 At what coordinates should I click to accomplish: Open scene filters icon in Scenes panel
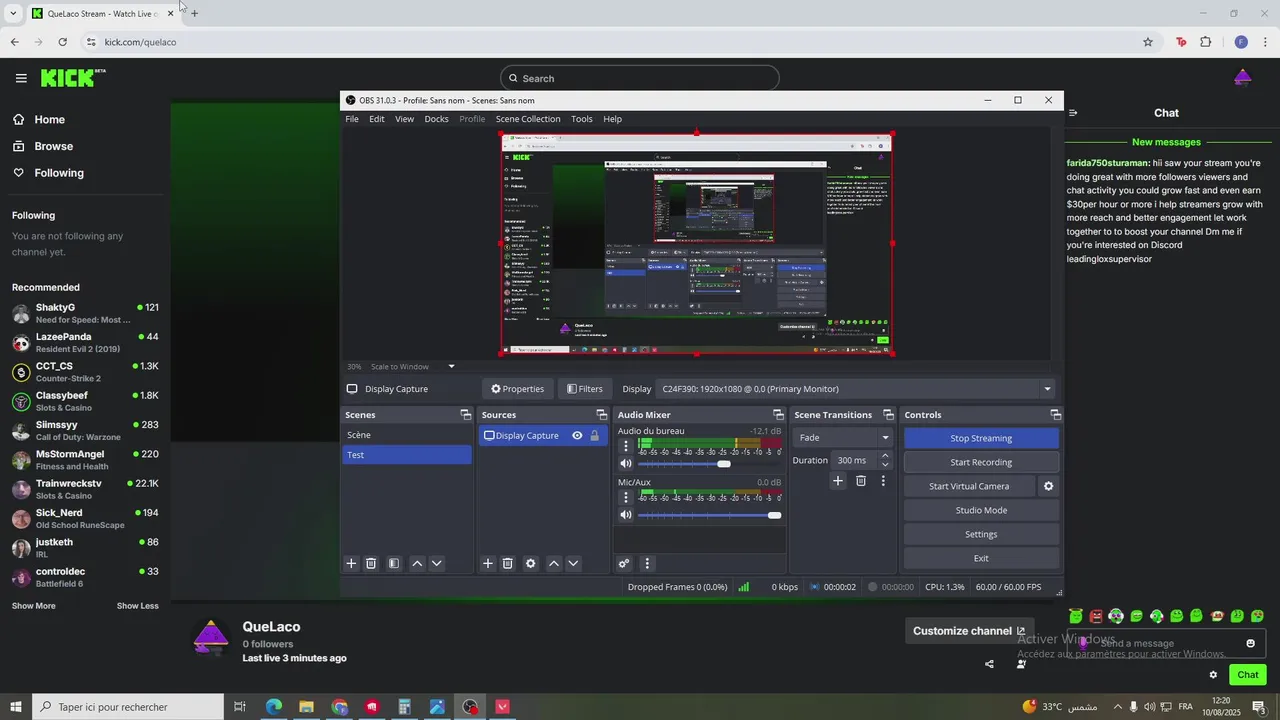pos(394,563)
